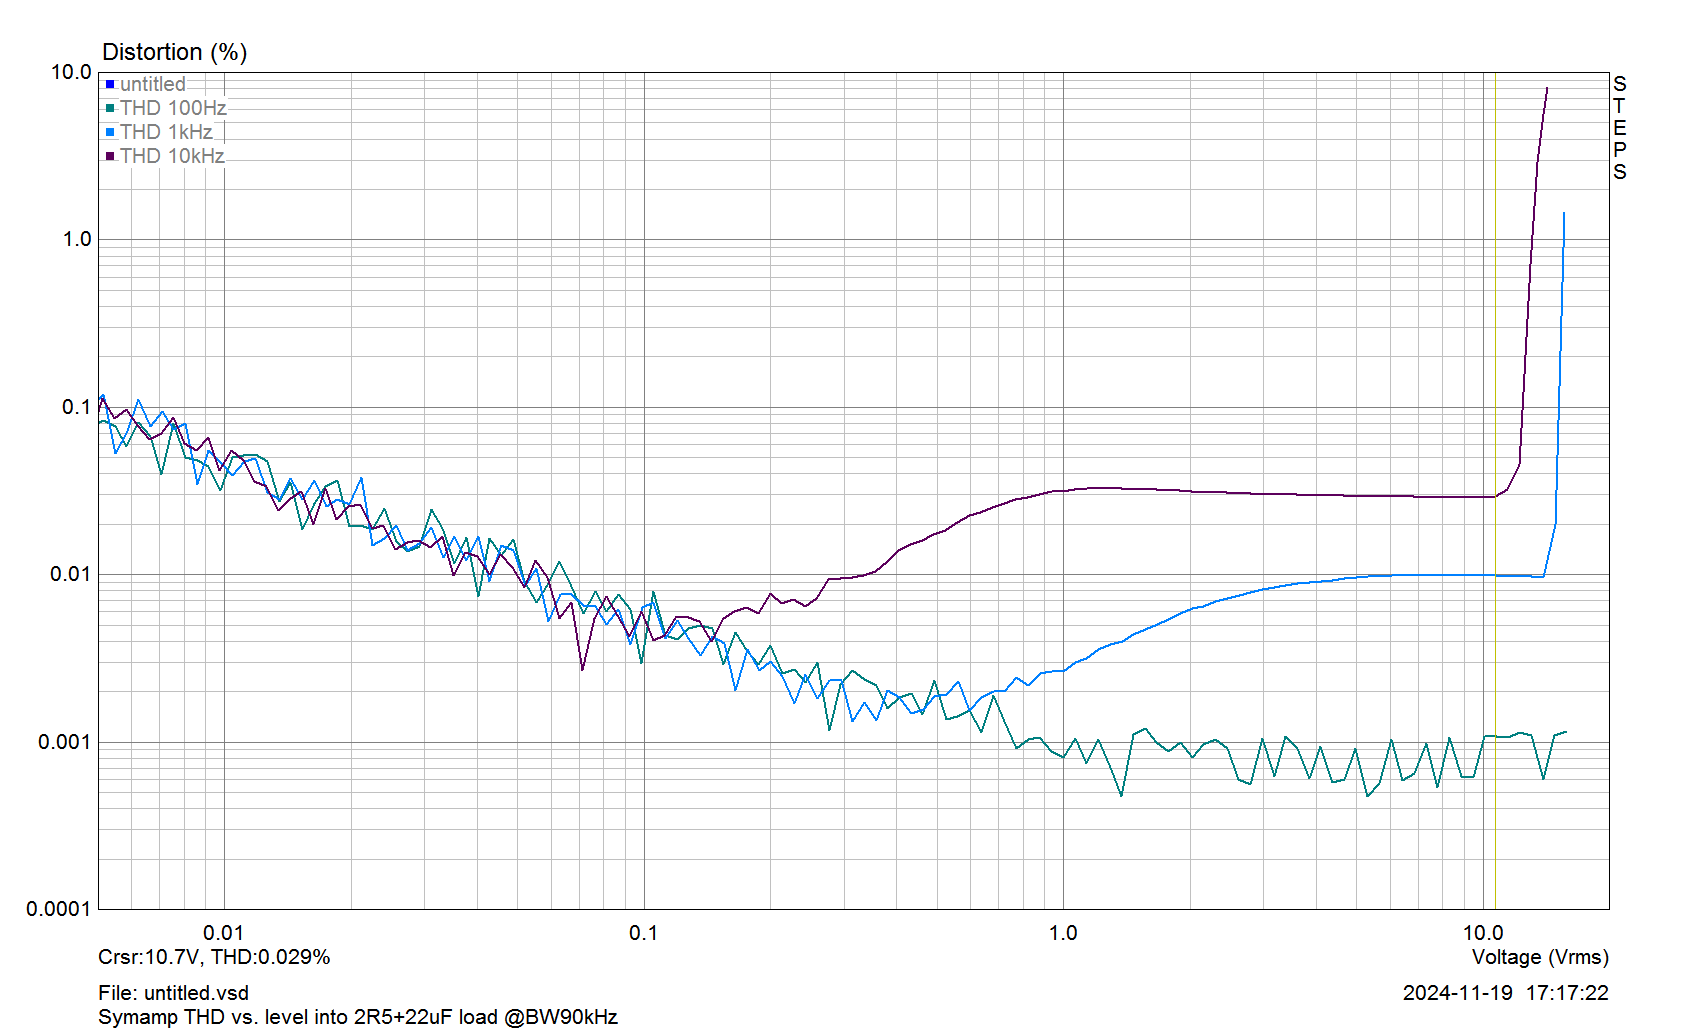Click the light blue swatch beside 'THD 1kHz'
This screenshot has height=1033, width=1707.
pos(110,132)
